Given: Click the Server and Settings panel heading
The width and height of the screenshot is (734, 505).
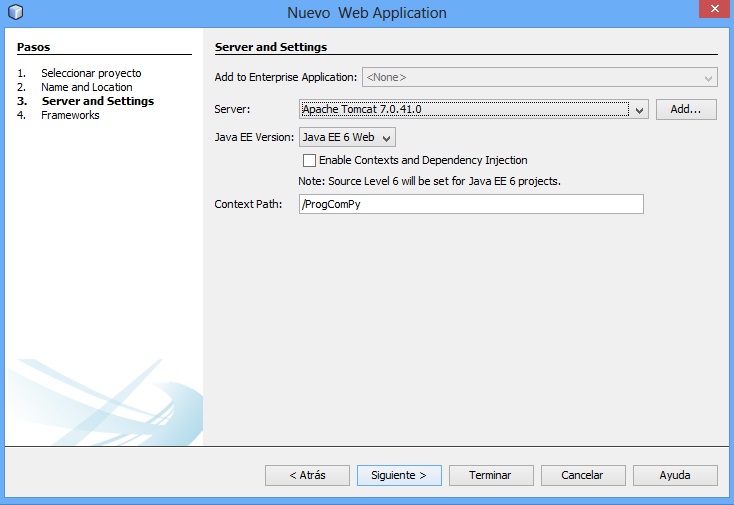Looking at the screenshot, I should (x=271, y=47).
